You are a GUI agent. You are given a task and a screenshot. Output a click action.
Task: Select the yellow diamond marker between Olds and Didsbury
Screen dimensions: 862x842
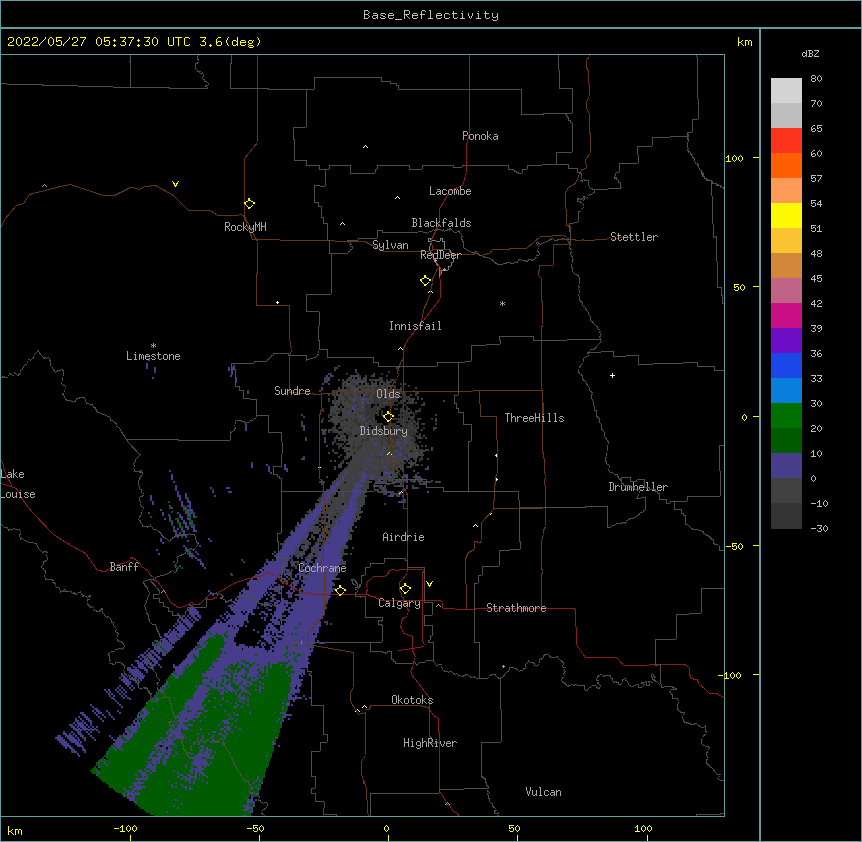tap(388, 416)
